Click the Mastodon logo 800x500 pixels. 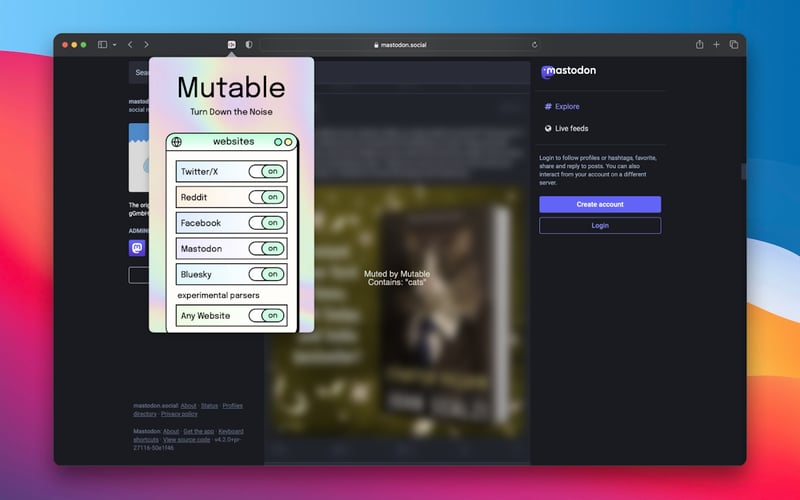coord(568,71)
